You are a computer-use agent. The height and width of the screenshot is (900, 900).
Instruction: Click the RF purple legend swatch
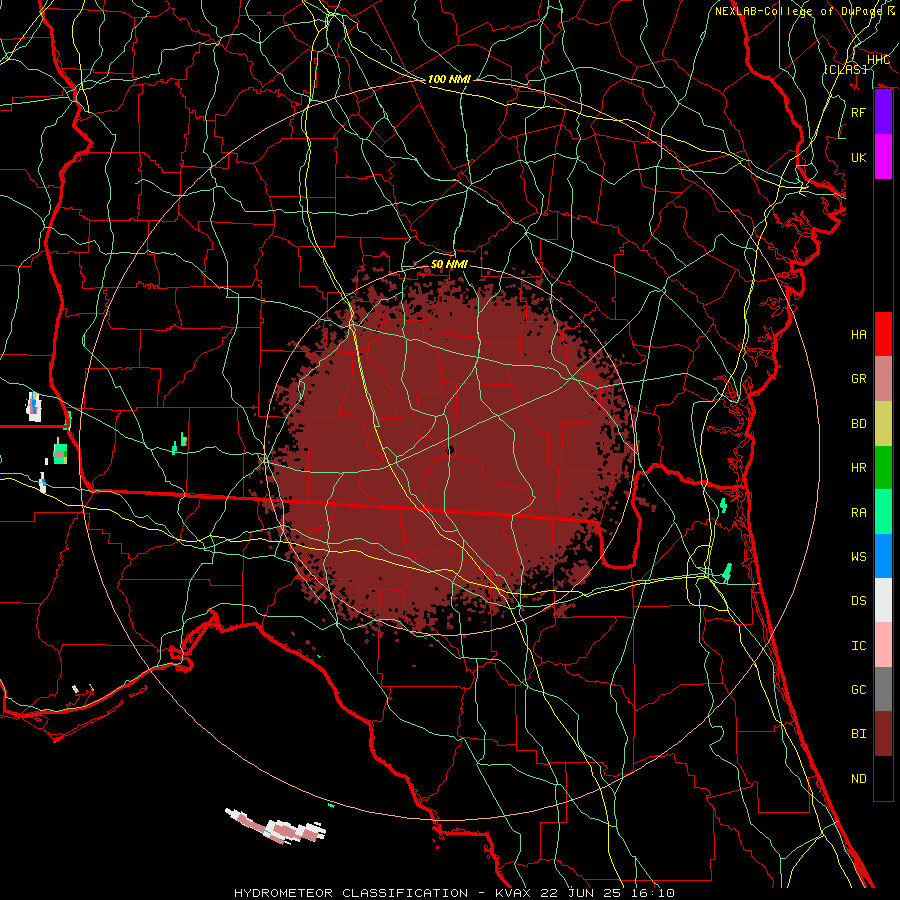click(883, 112)
